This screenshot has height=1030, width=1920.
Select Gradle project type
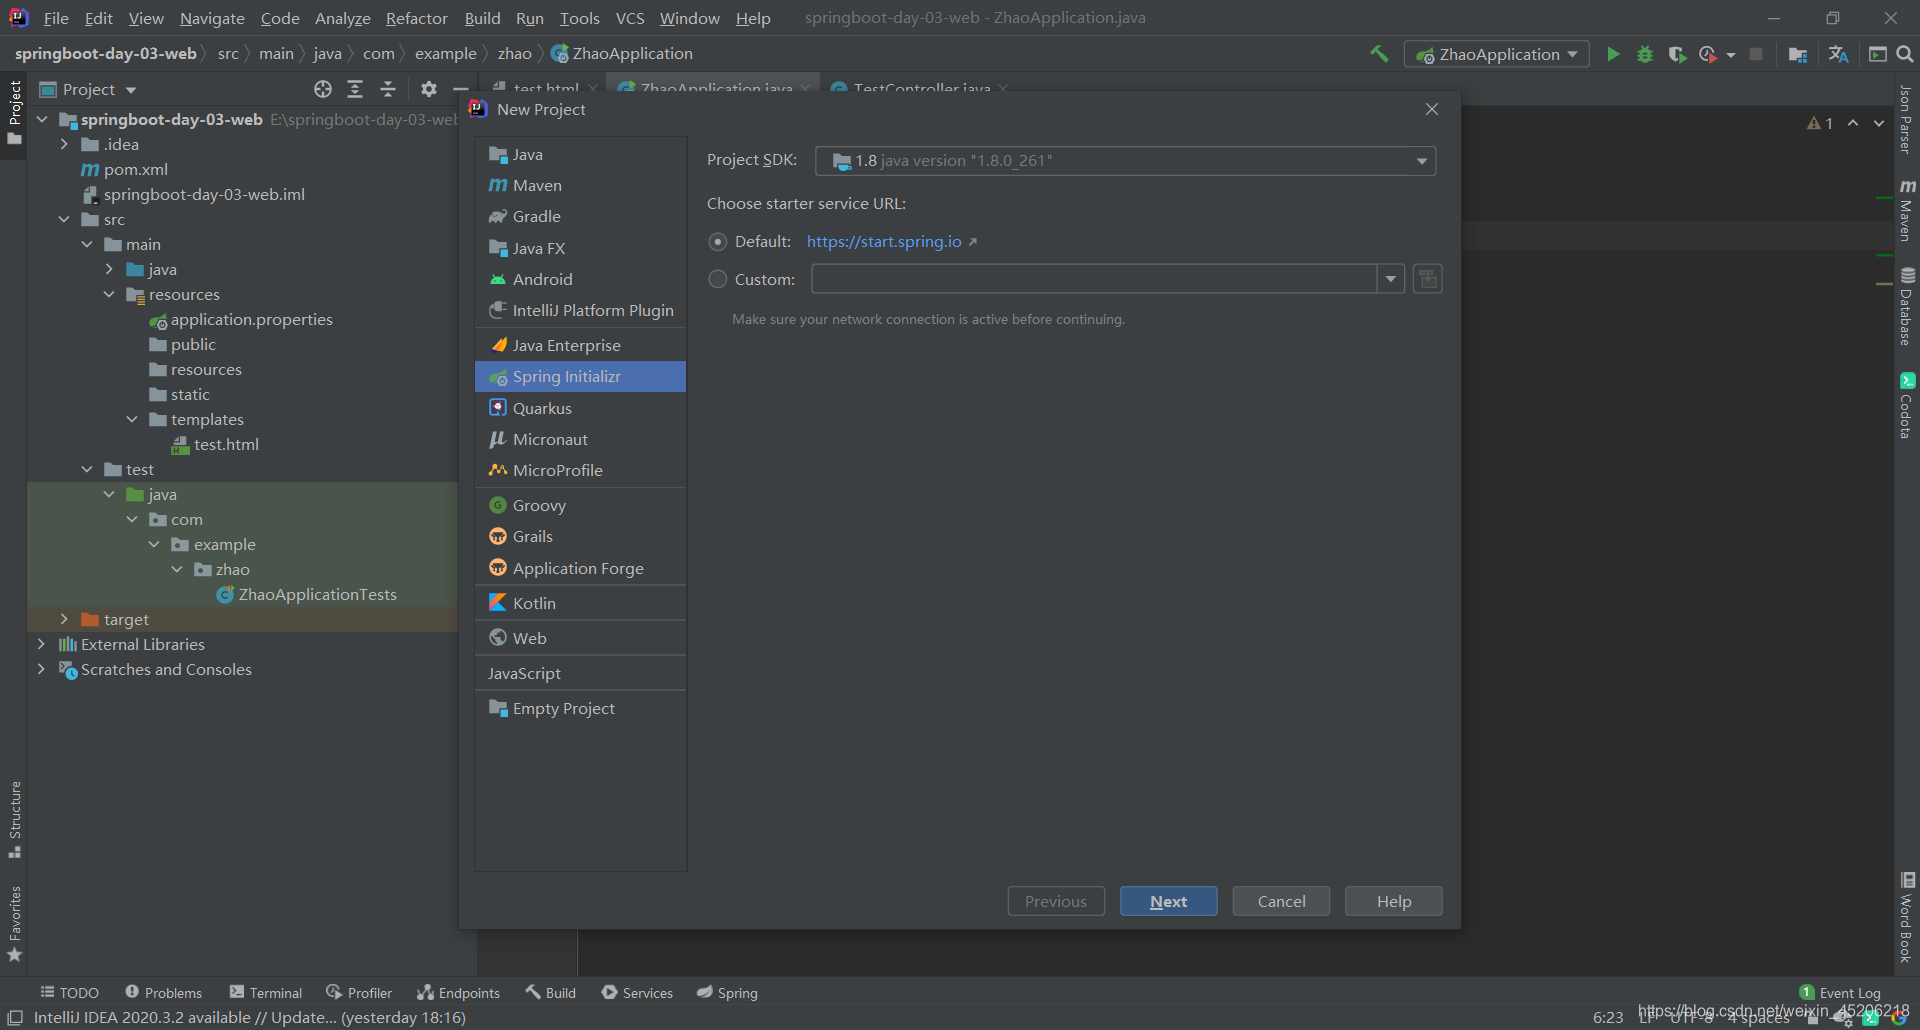(580, 217)
